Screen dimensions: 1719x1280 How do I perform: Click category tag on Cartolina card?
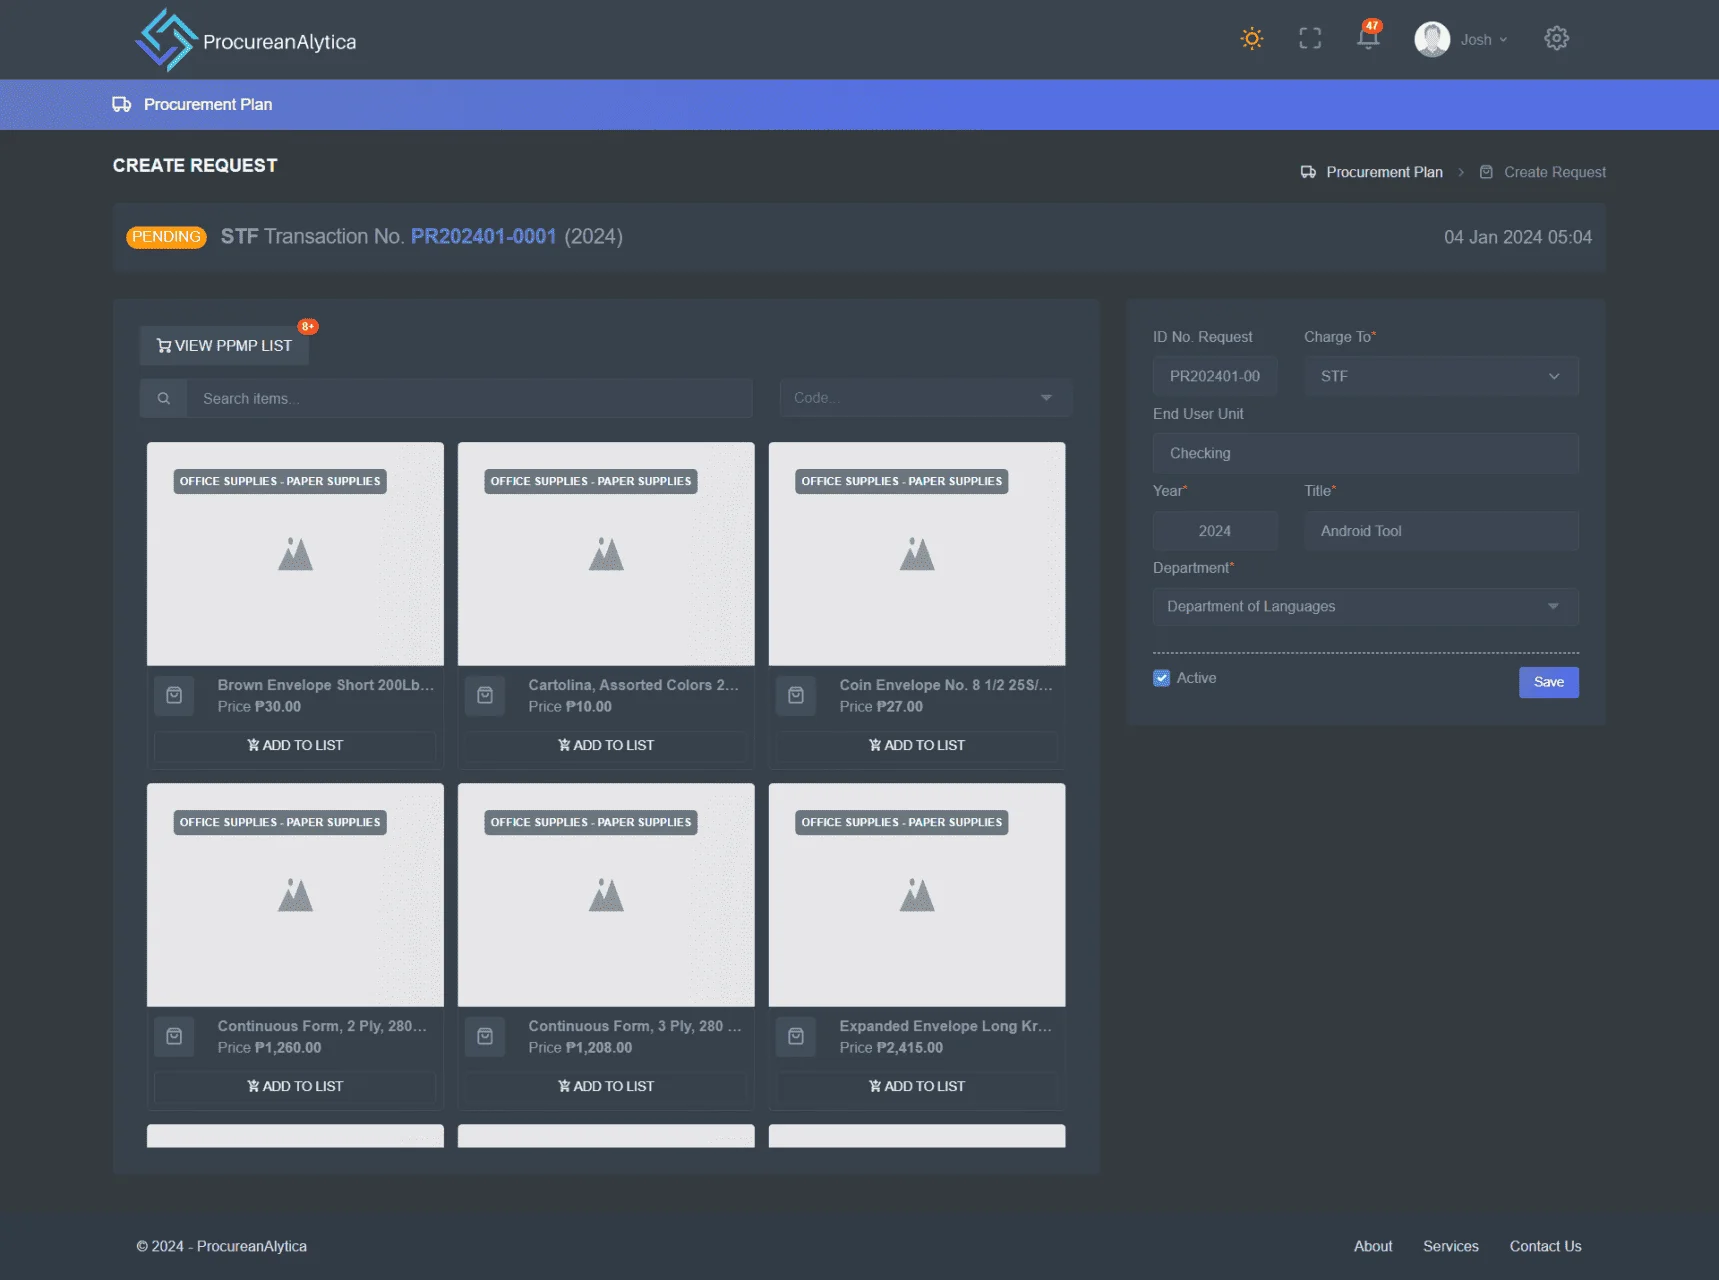point(591,481)
